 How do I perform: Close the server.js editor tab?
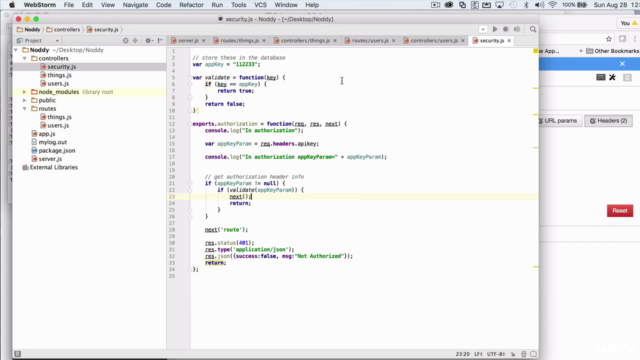[x=204, y=41]
